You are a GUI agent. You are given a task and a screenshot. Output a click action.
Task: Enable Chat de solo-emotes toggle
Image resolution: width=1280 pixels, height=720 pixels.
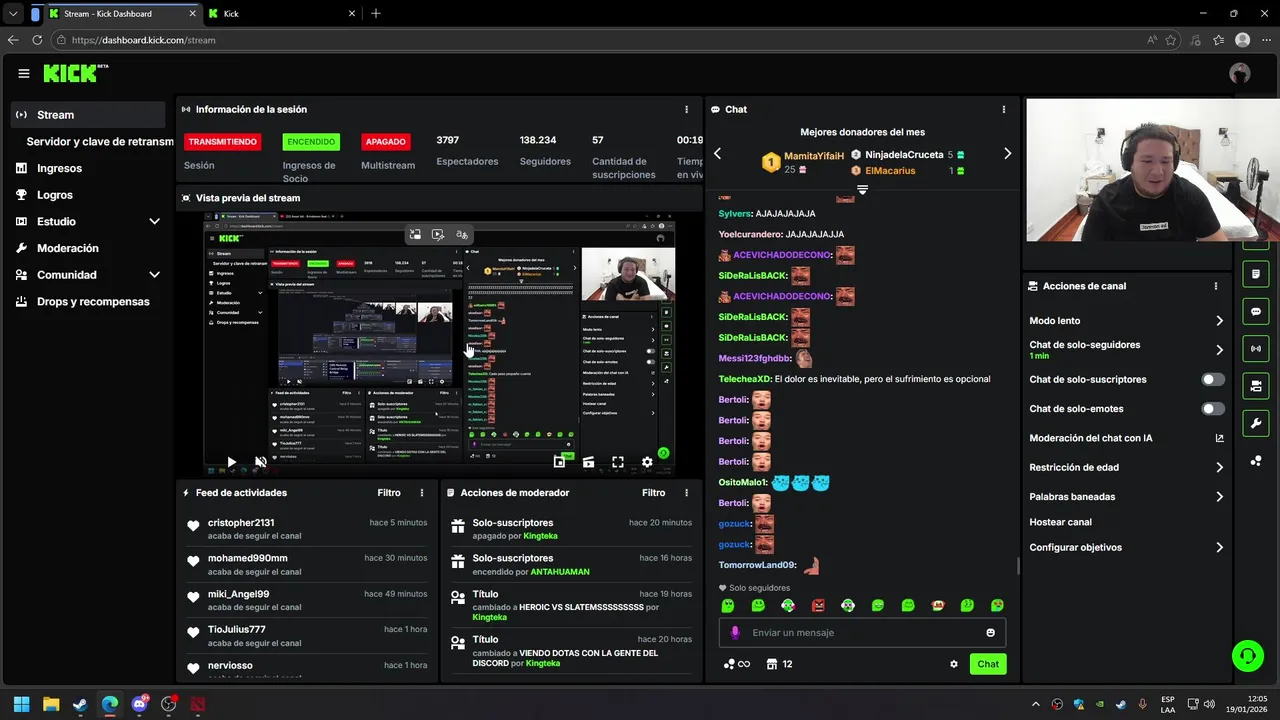(1212, 409)
